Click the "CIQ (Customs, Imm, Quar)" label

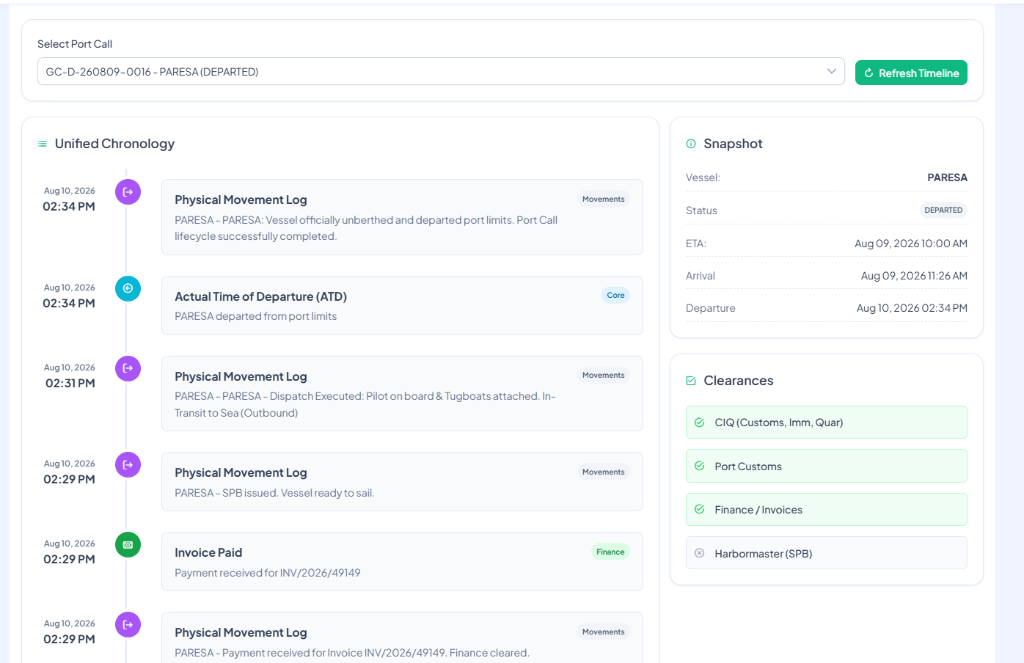pos(778,423)
